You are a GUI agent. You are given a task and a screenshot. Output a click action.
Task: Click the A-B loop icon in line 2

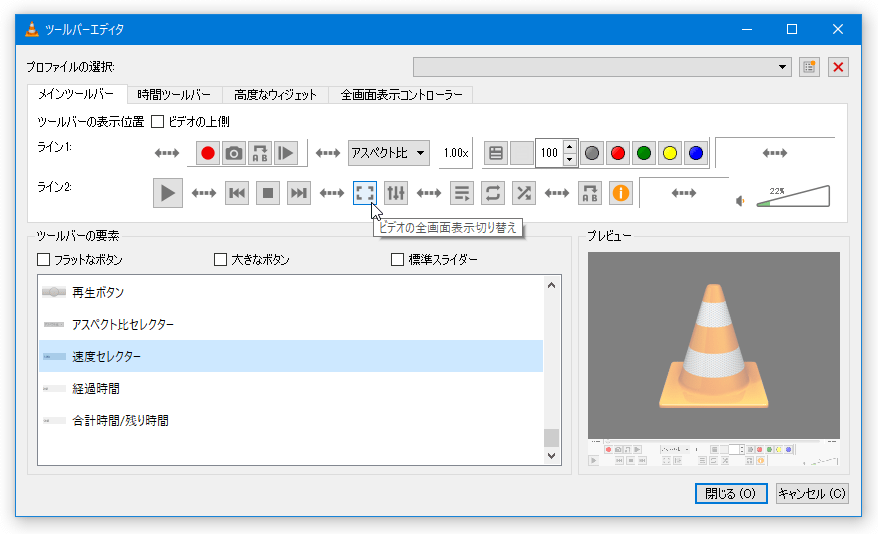point(590,193)
